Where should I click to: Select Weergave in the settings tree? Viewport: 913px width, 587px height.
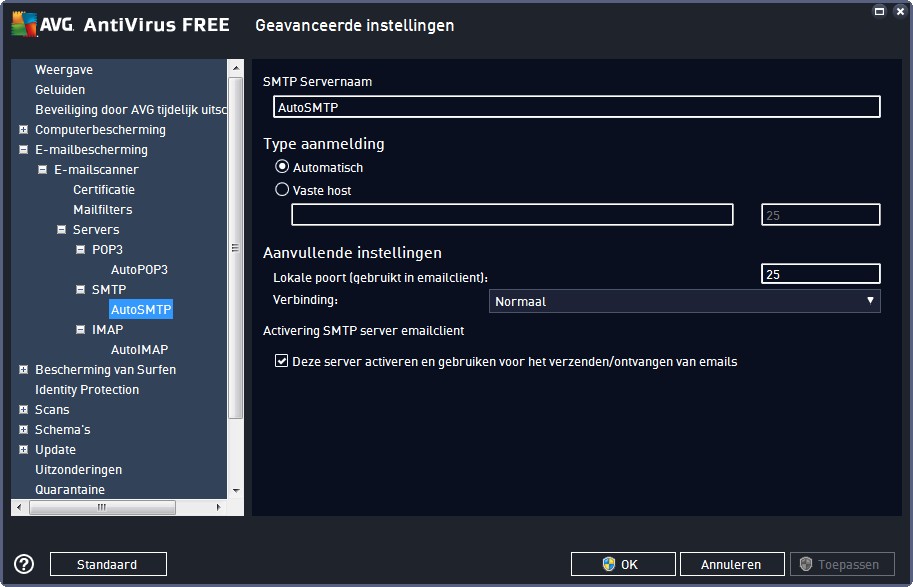click(x=64, y=69)
